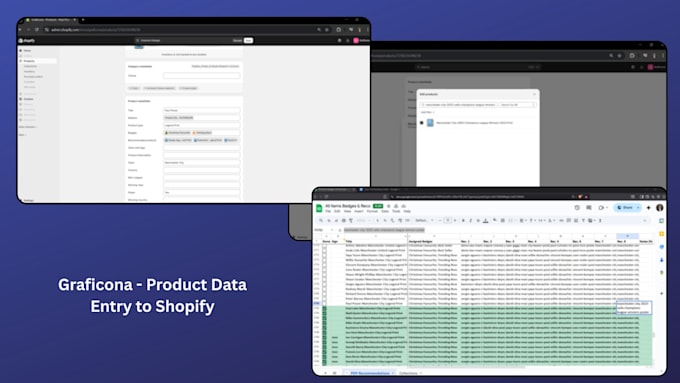Click Add filter in the products dialog
680x383 pixels.
tap(427, 112)
